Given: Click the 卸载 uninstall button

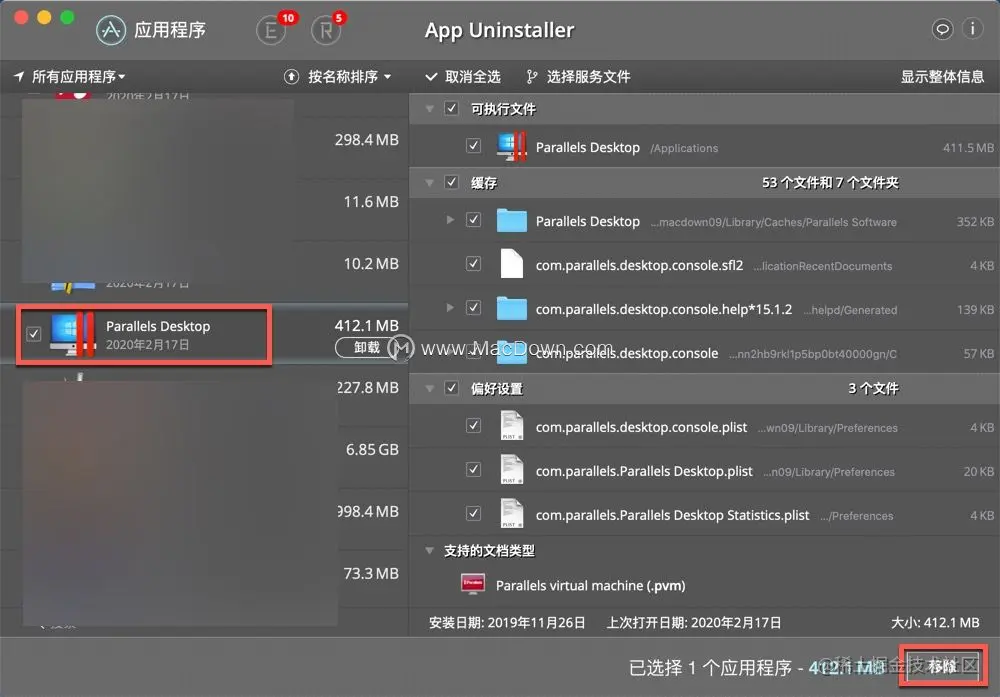Looking at the screenshot, I should tap(367, 348).
